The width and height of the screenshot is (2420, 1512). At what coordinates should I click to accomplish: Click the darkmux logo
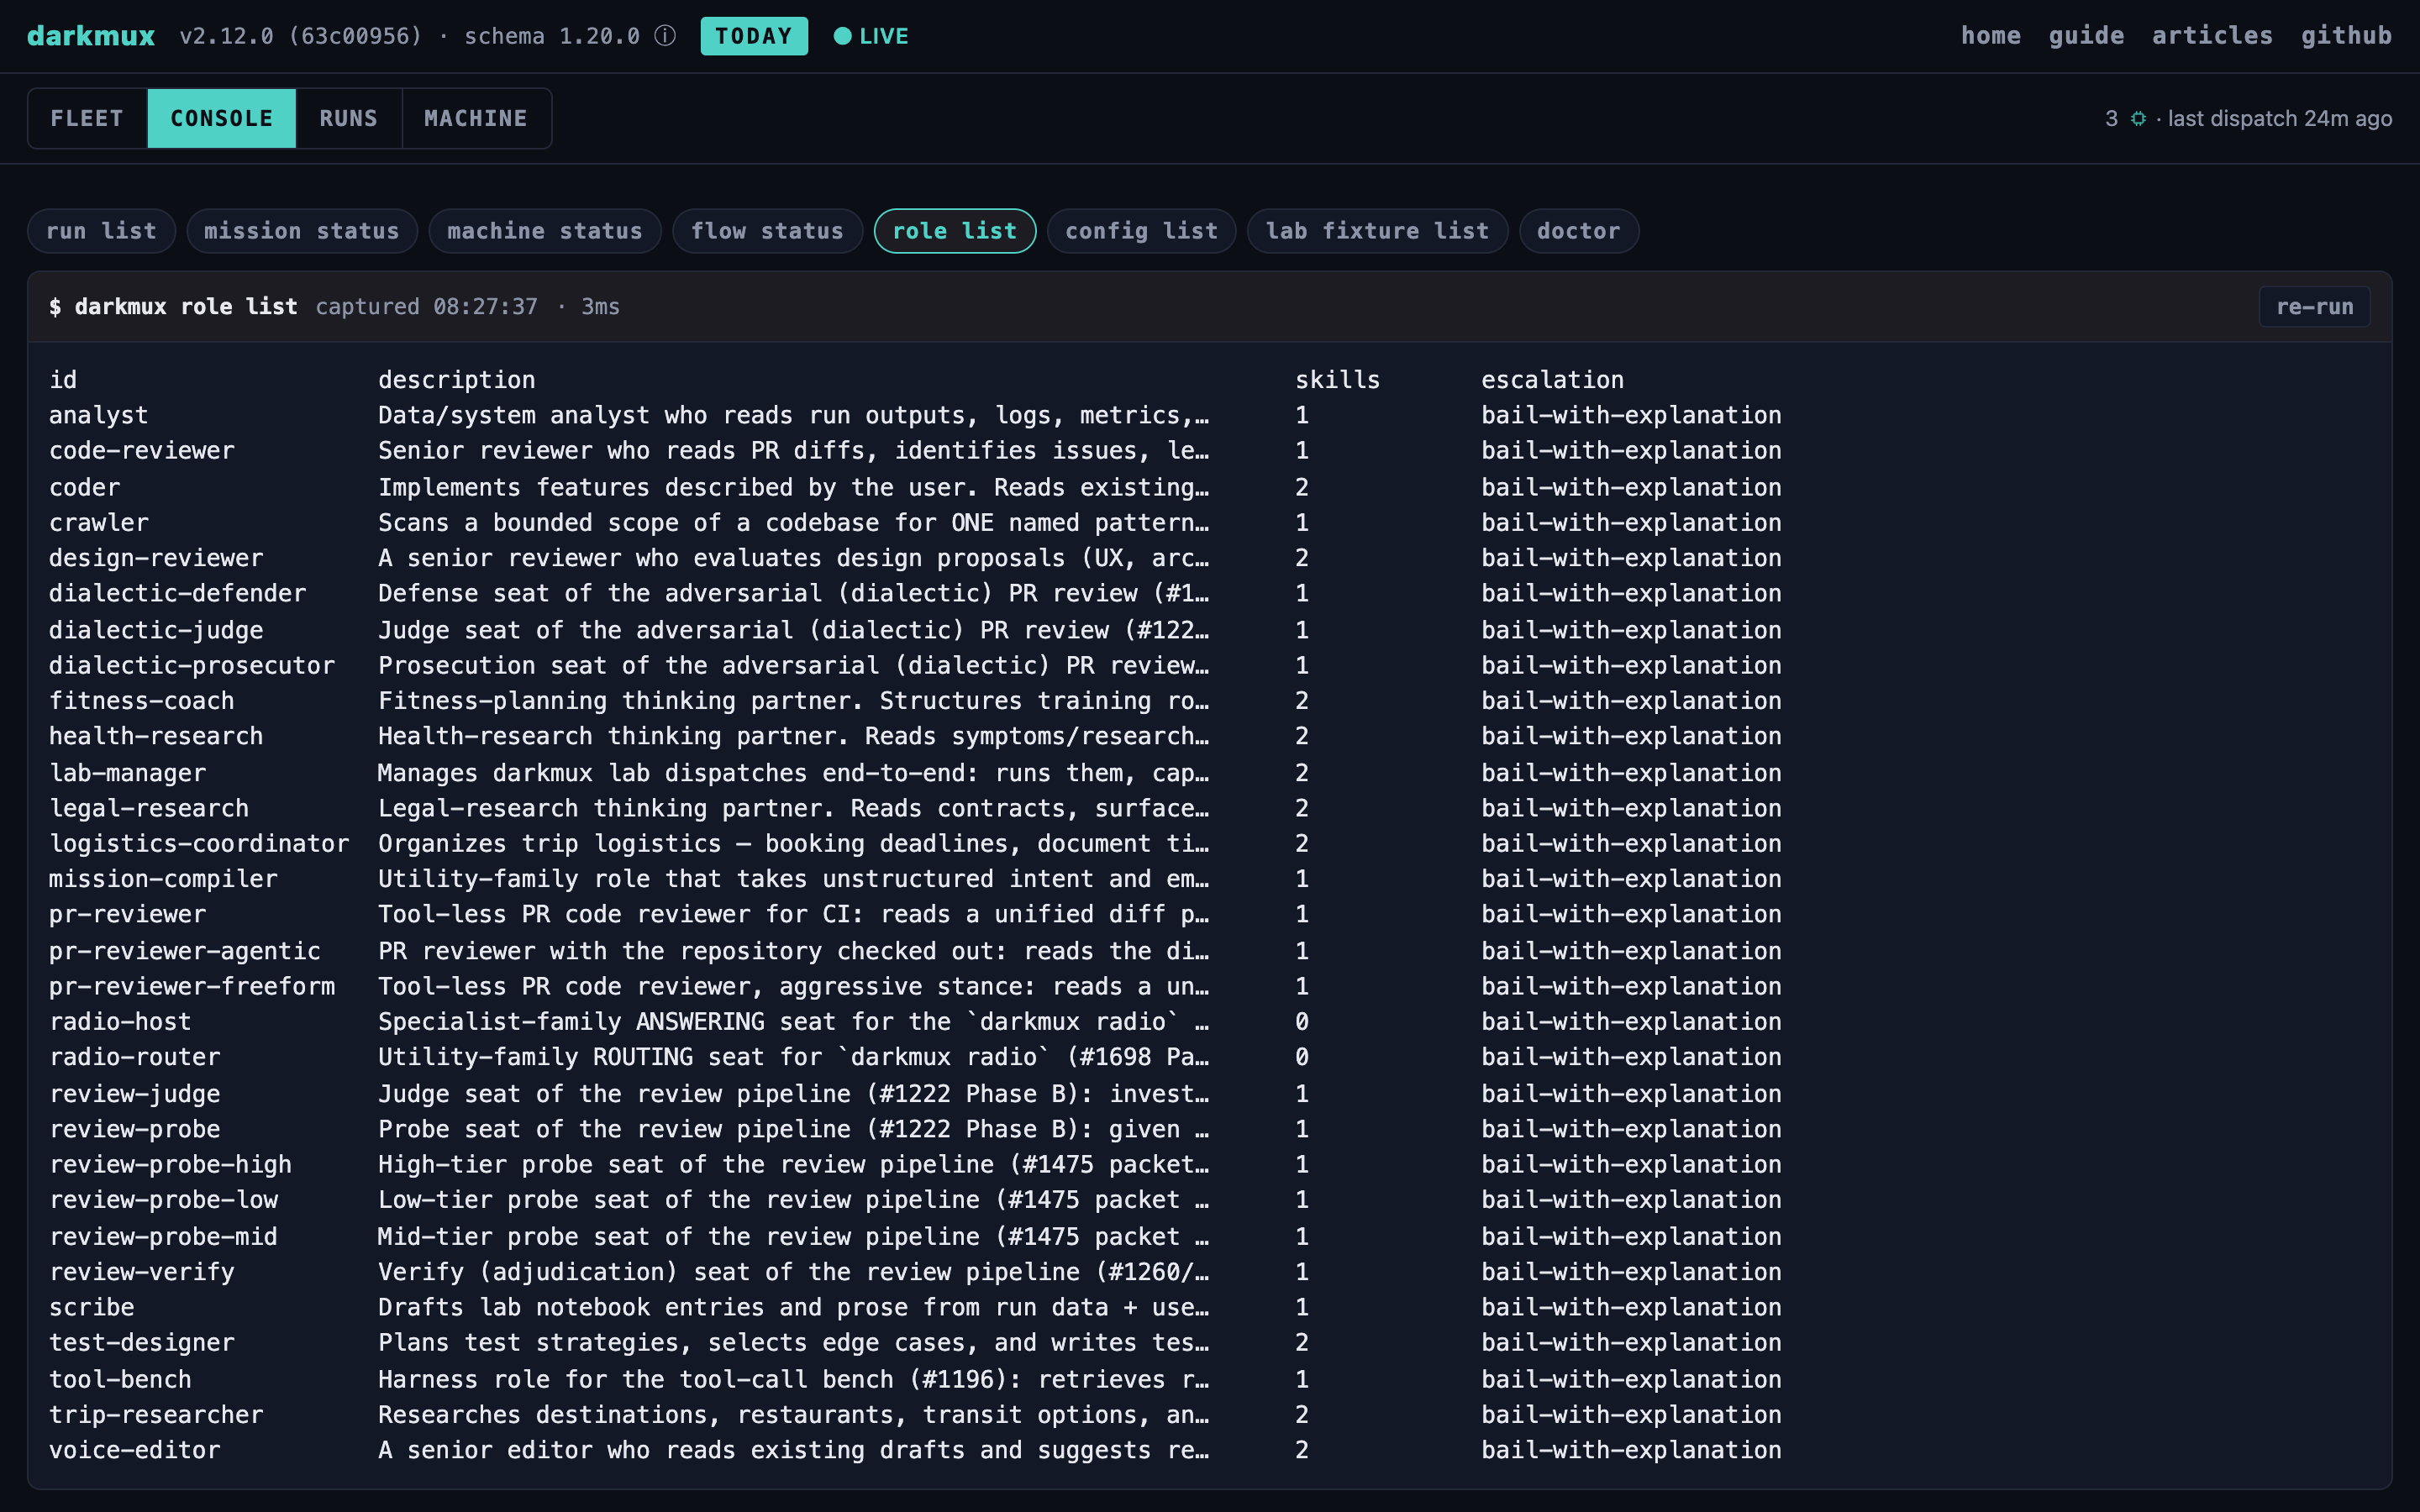(91, 36)
